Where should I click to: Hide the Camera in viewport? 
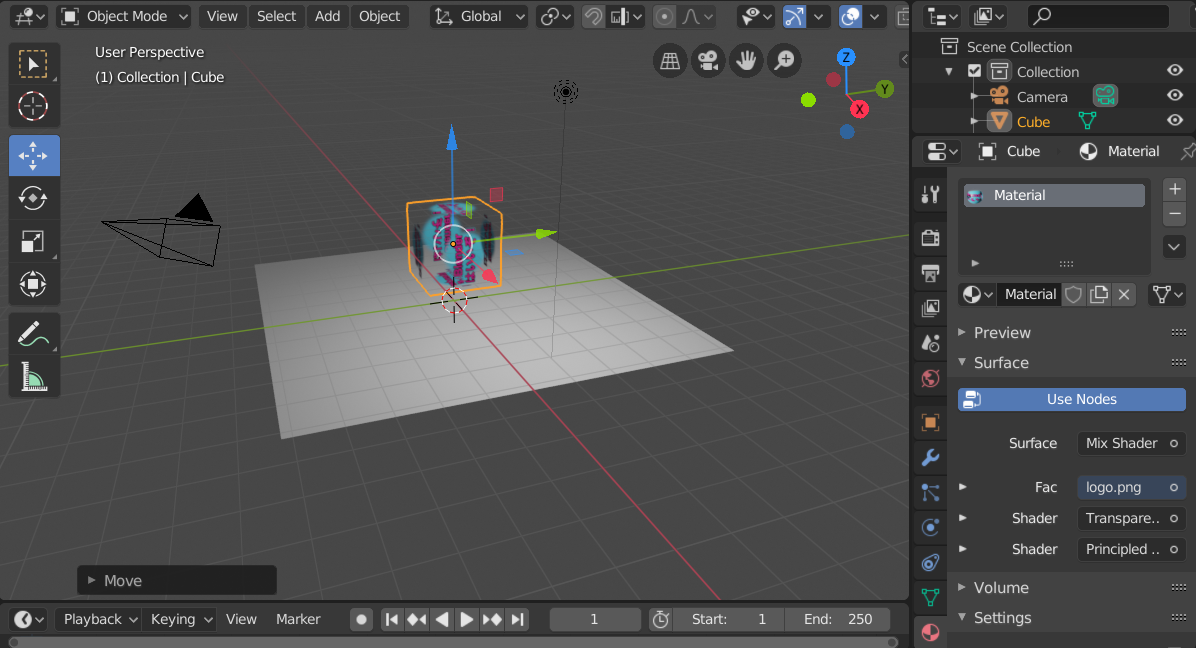point(1175,96)
